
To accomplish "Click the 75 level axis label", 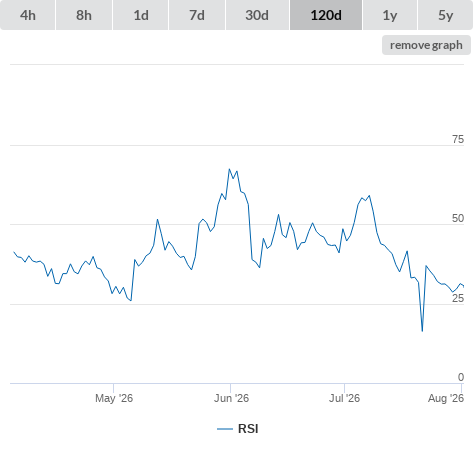I will [x=458, y=139].
